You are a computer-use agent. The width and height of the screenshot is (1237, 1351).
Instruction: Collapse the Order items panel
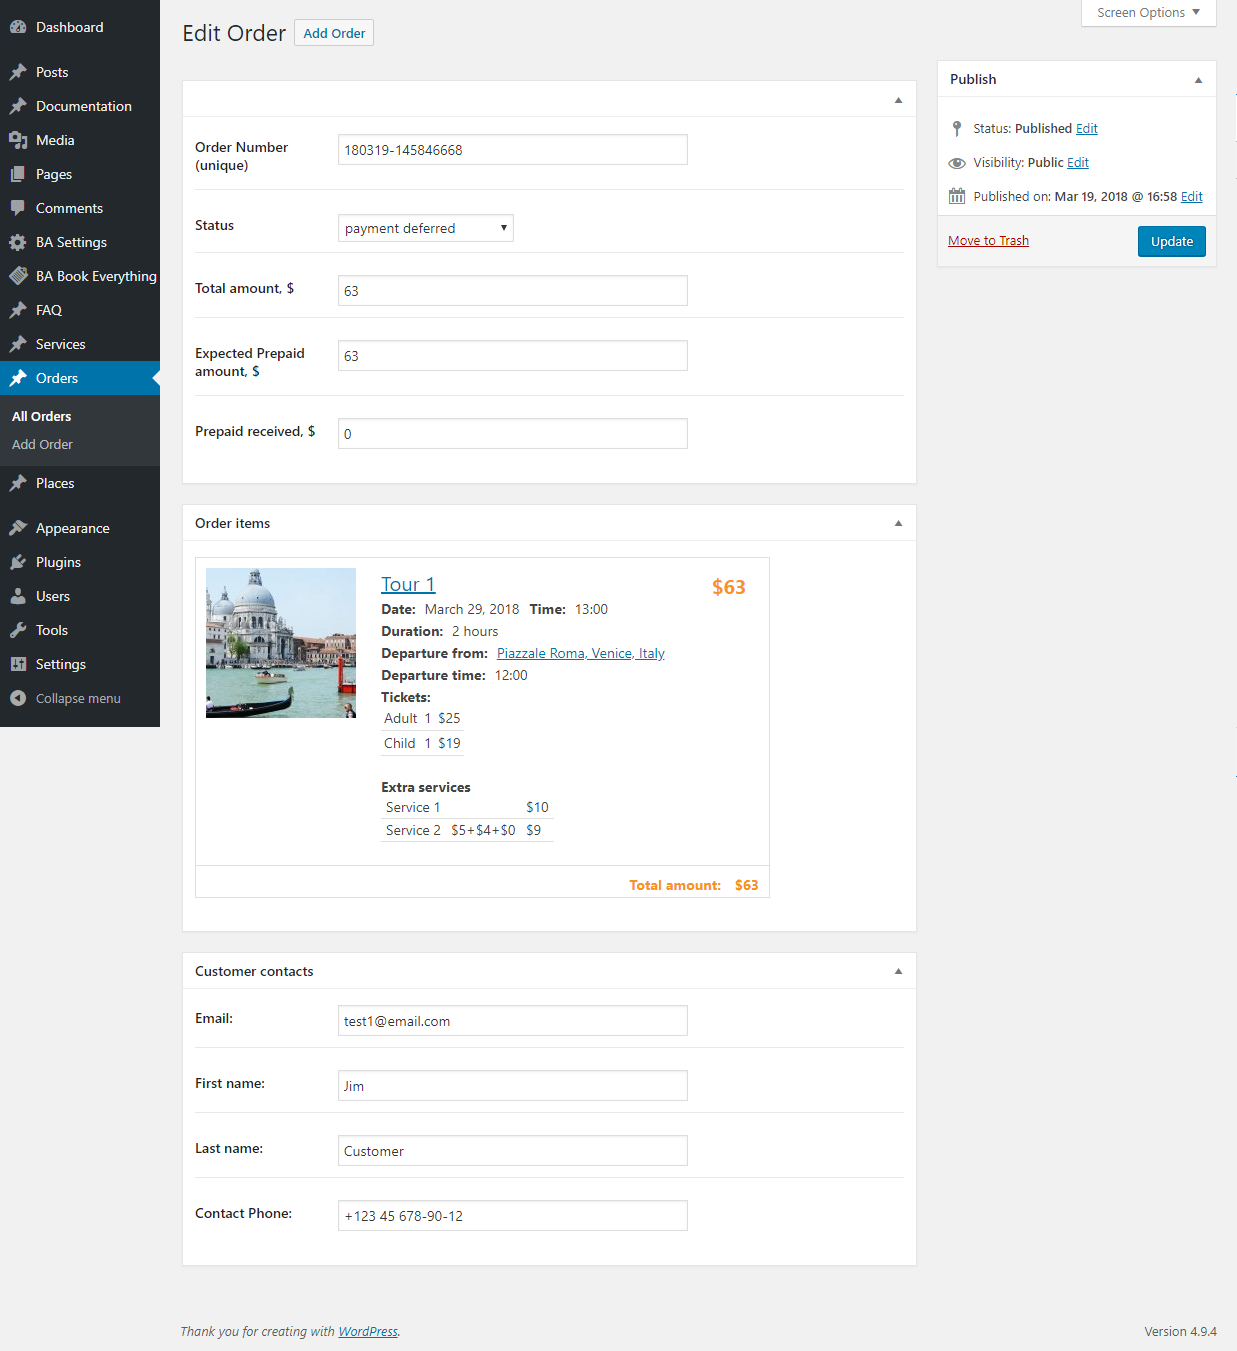pos(898,523)
